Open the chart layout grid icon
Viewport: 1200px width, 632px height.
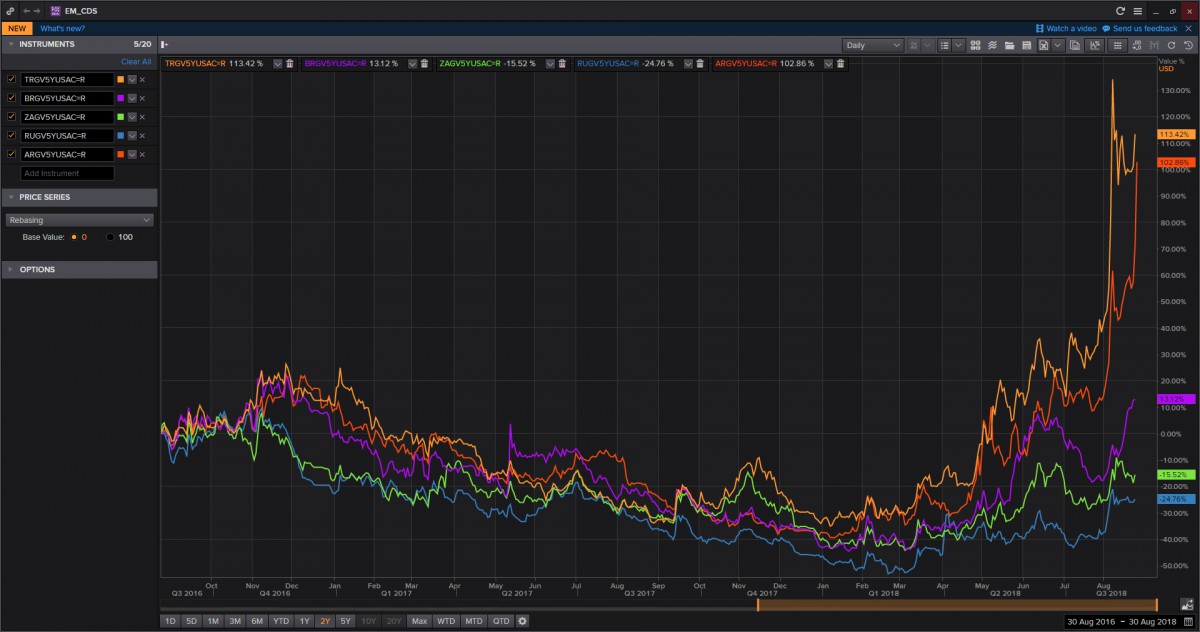pos(975,45)
